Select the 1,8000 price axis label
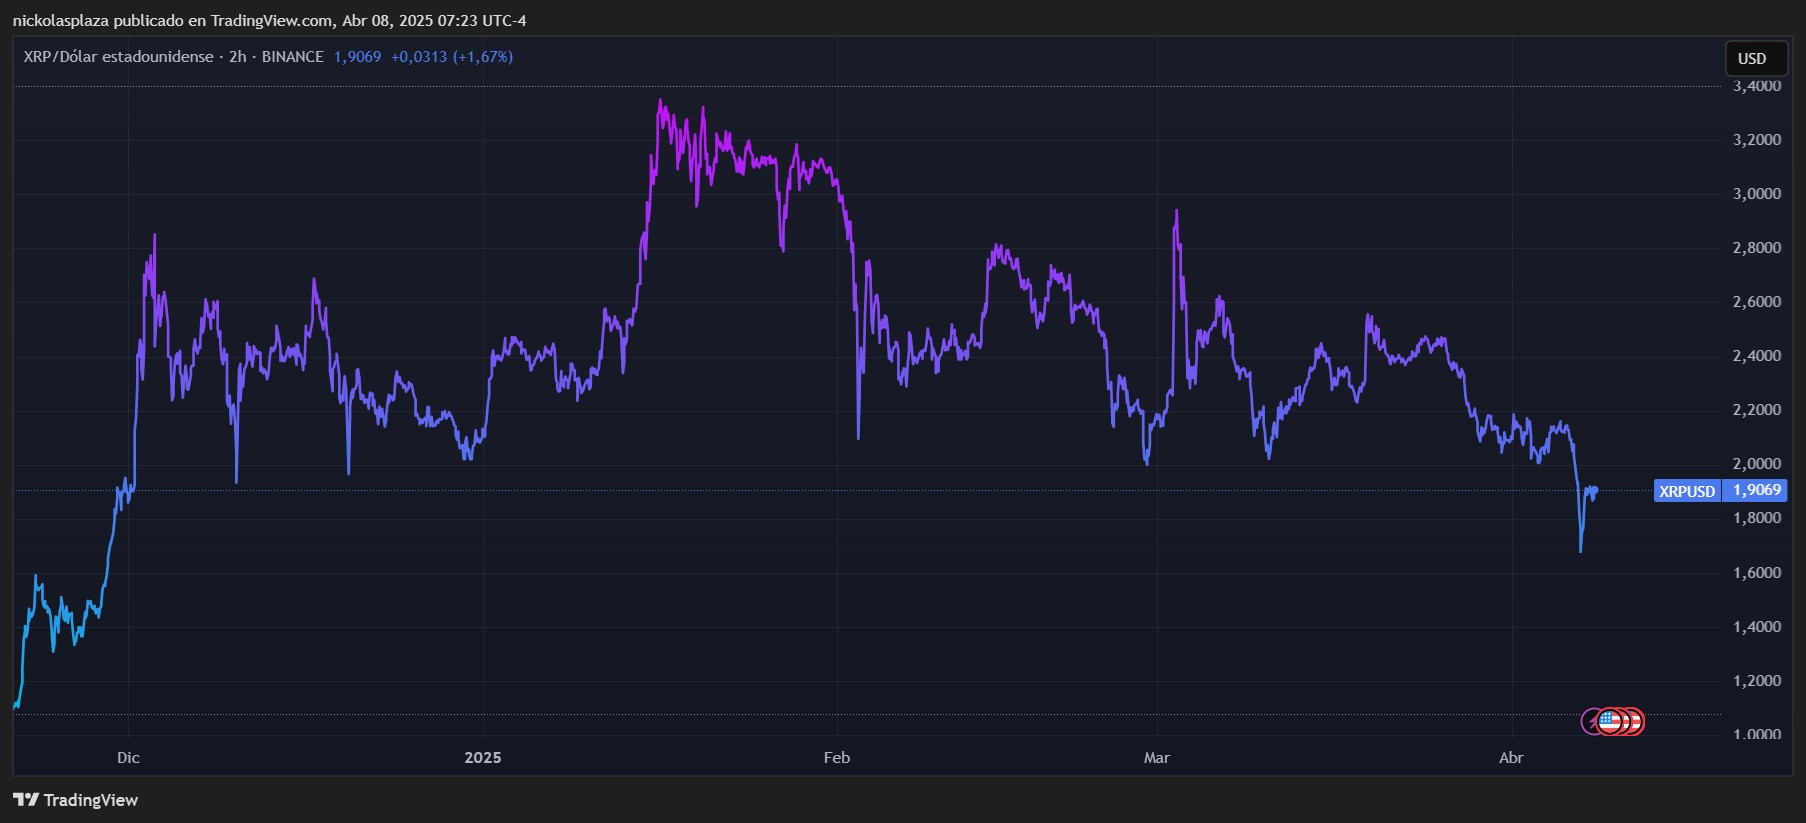 click(x=1757, y=518)
